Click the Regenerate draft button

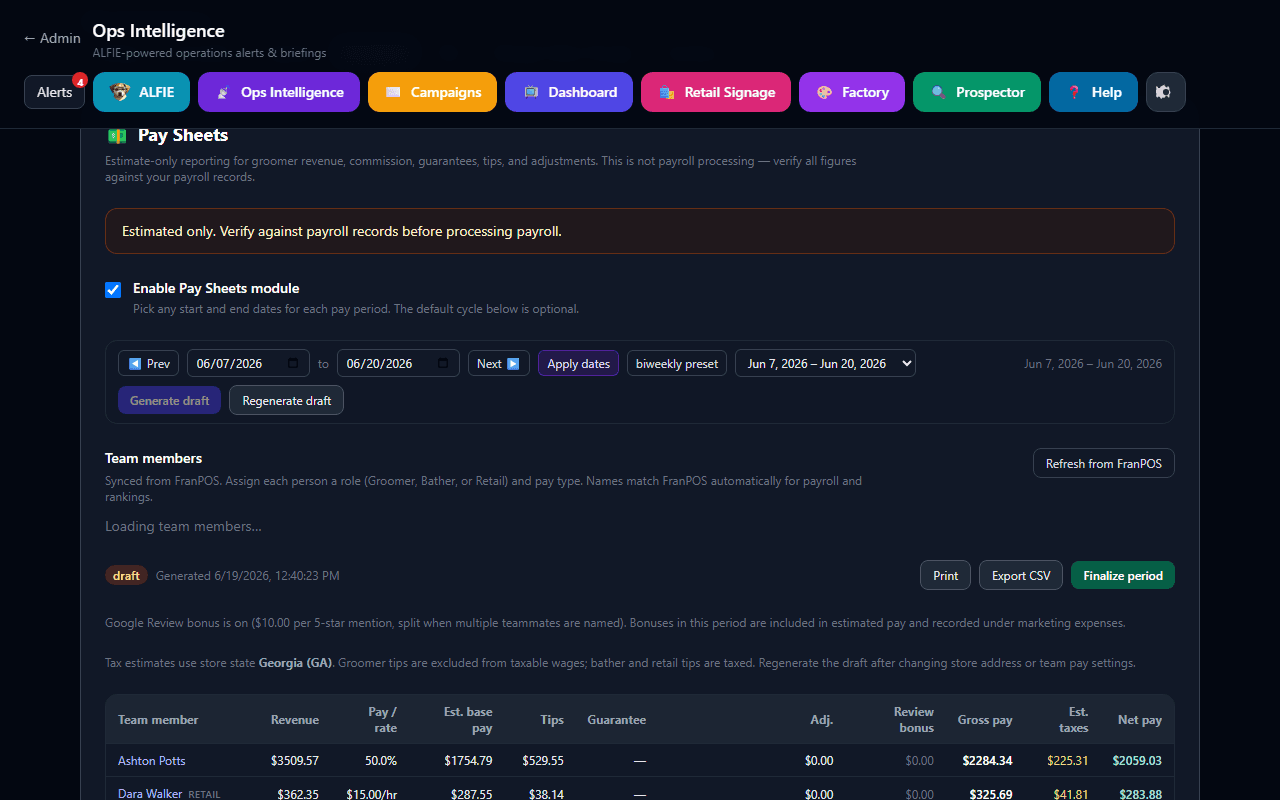click(286, 400)
